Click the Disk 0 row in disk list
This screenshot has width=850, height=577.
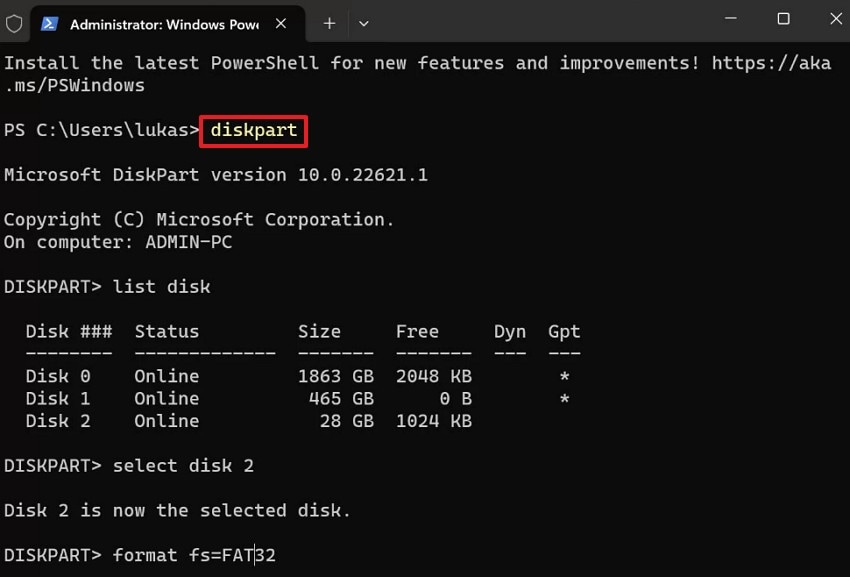point(58,376)
